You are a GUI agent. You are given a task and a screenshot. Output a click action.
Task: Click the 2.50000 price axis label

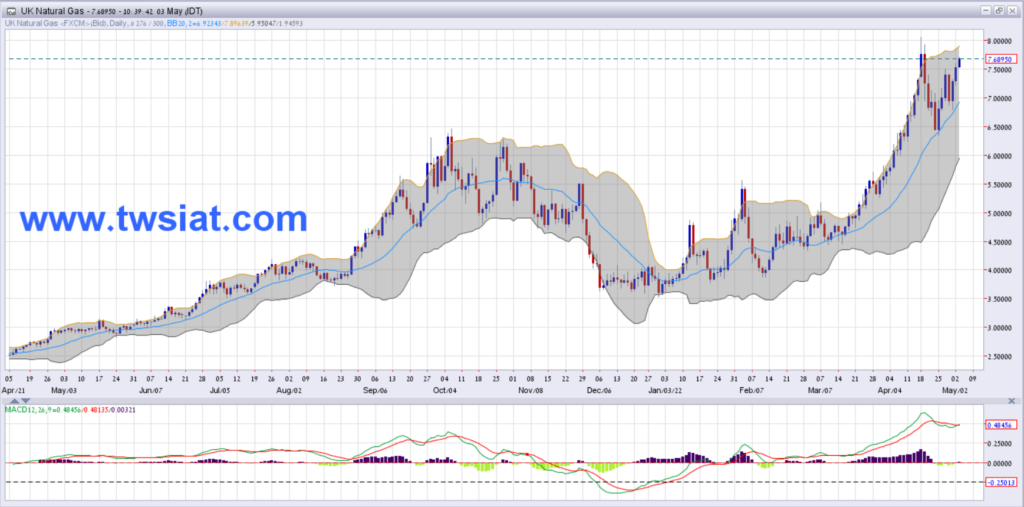pos(999,357)
